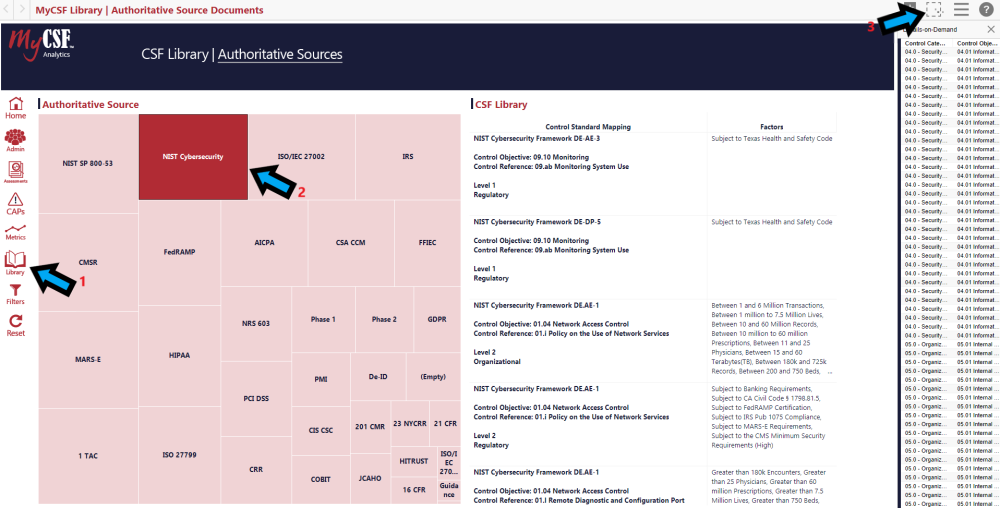The height and width of the screenshot is (508, 1000).
Task: Select the ISO/IEC 27002 tile
Action: coord(302,157)
